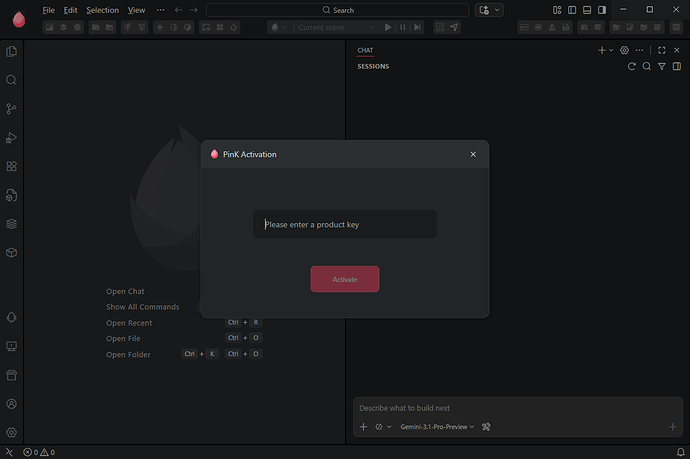
Task: Click the Open Recent text
Action: coord(129,323)
